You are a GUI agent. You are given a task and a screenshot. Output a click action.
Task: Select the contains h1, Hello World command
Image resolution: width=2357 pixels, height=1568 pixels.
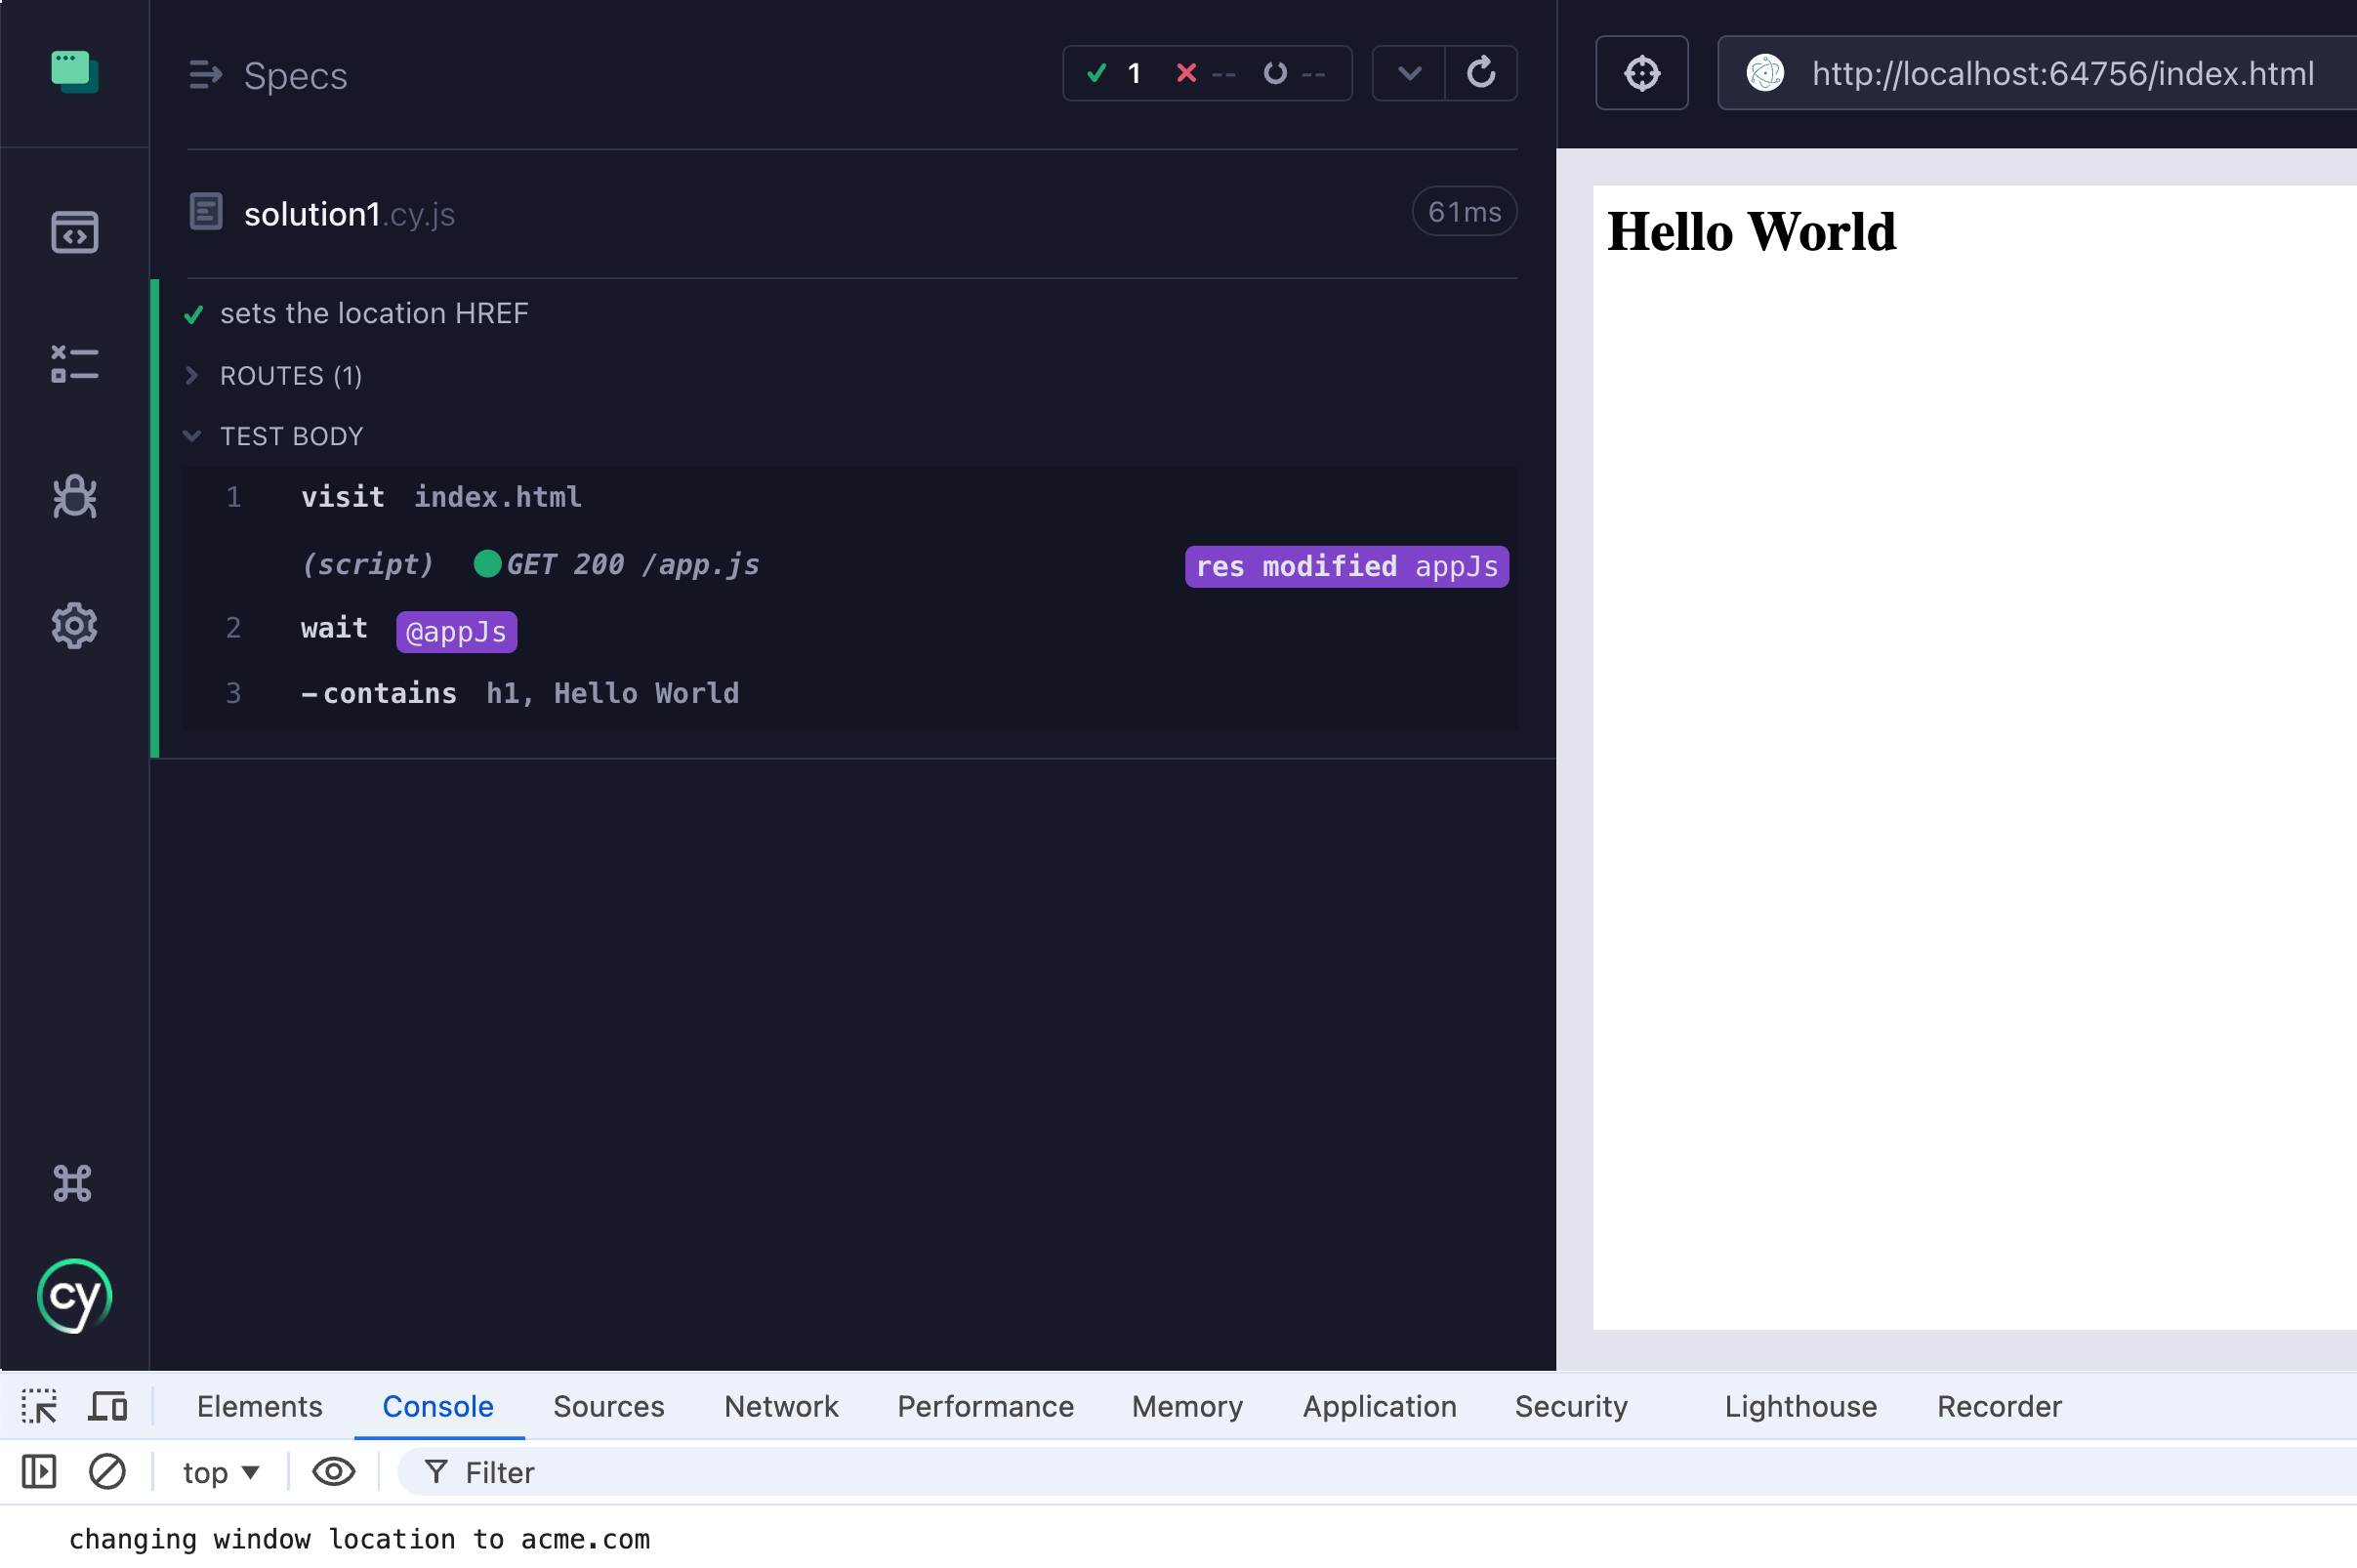(850, 693)
